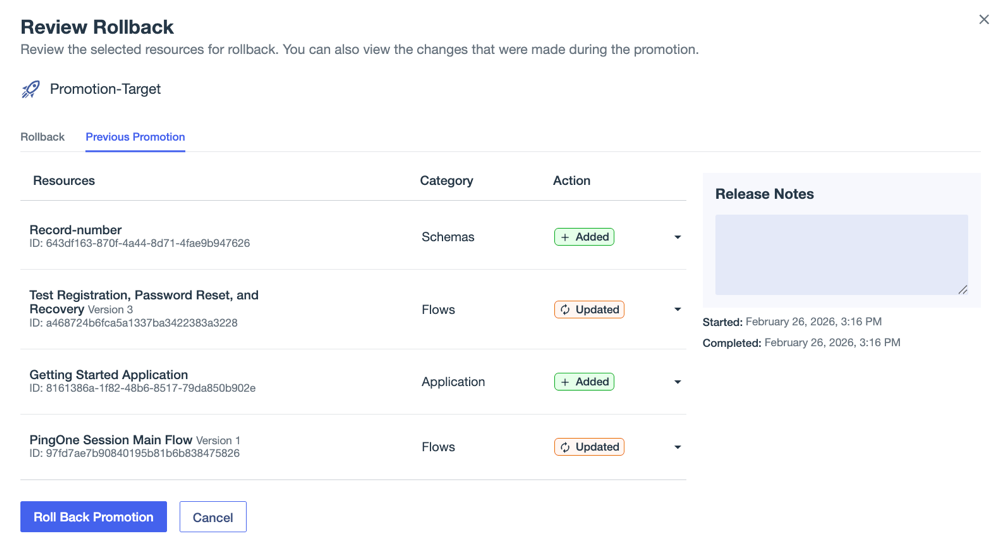Click the Resources column header
The width and height of the screenshot is (1000, 552).
pos(64,181)
